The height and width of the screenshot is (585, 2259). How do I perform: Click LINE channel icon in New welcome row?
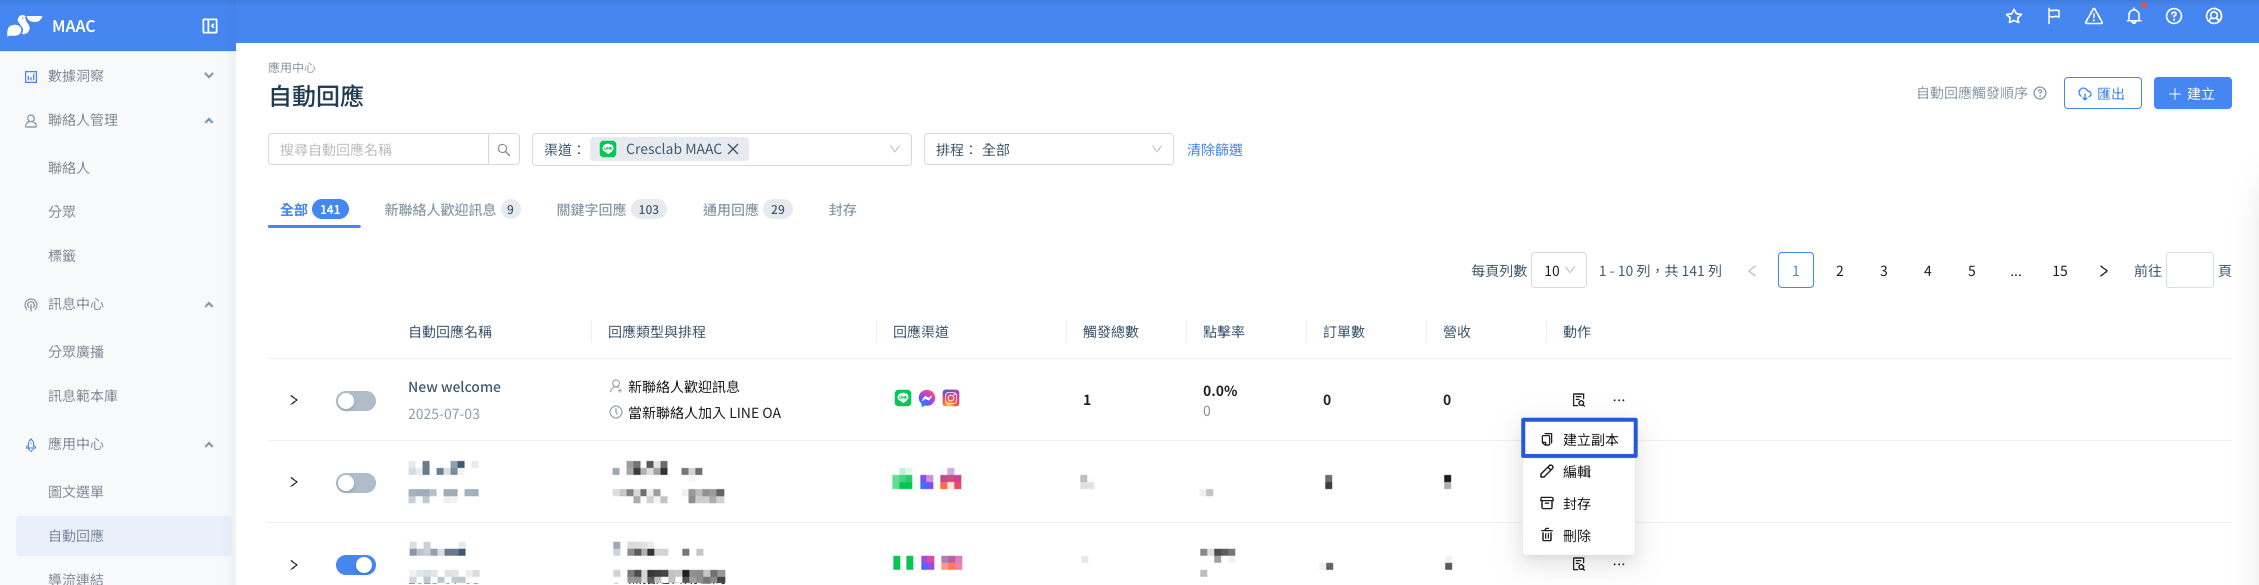[903, 398]
